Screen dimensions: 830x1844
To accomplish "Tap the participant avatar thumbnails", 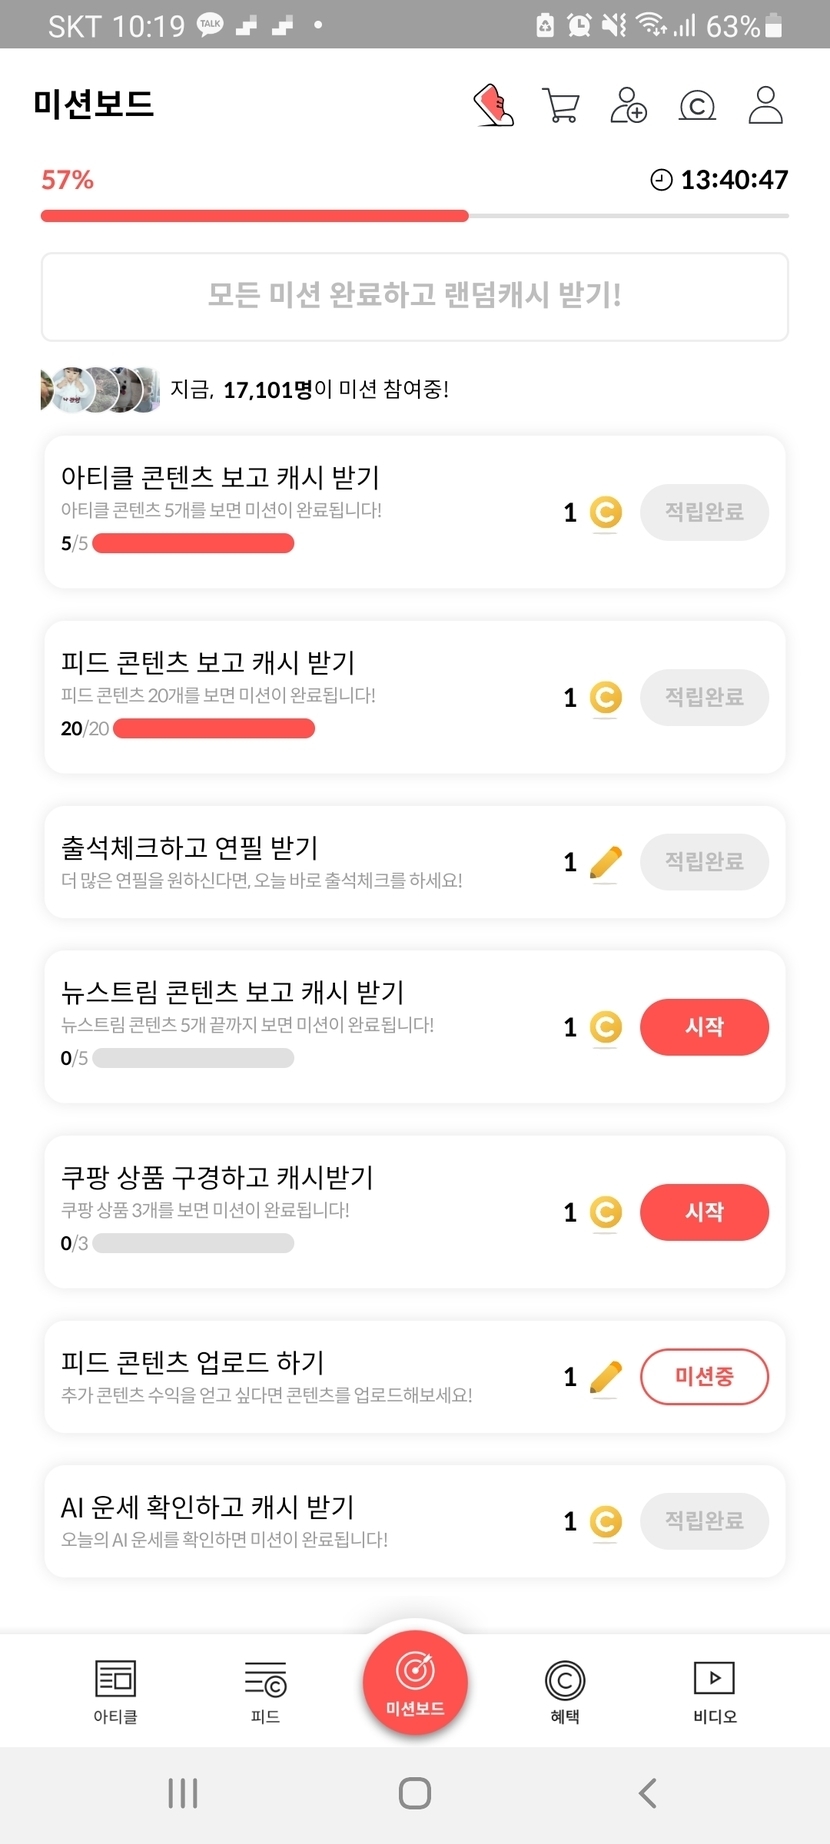I will (x=99, y=390).
